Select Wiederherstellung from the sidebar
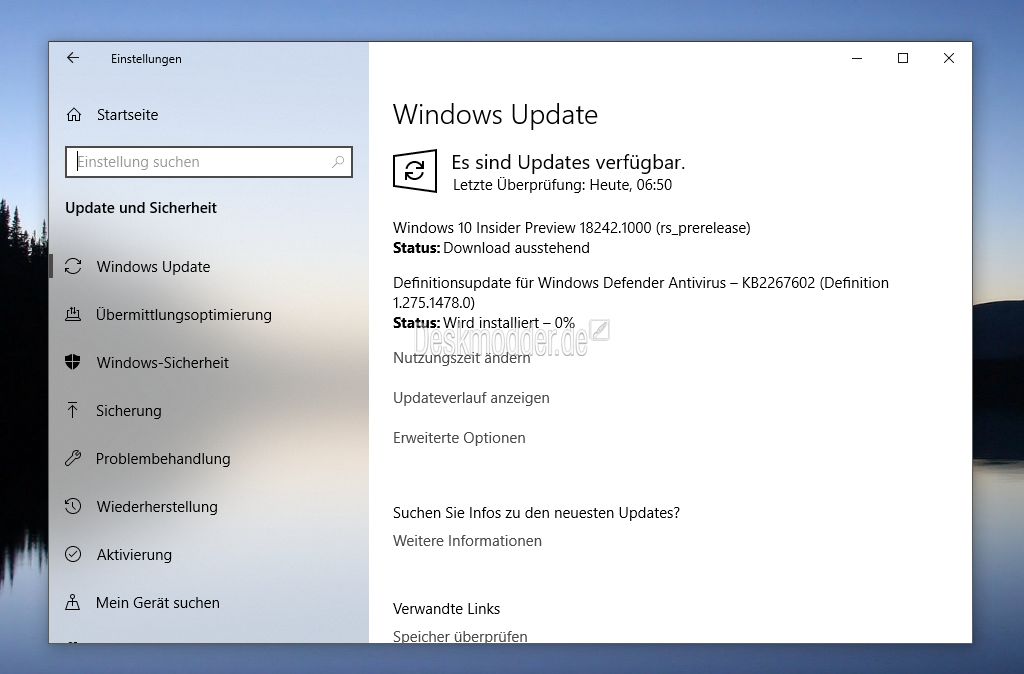 (x=157, y=507)
